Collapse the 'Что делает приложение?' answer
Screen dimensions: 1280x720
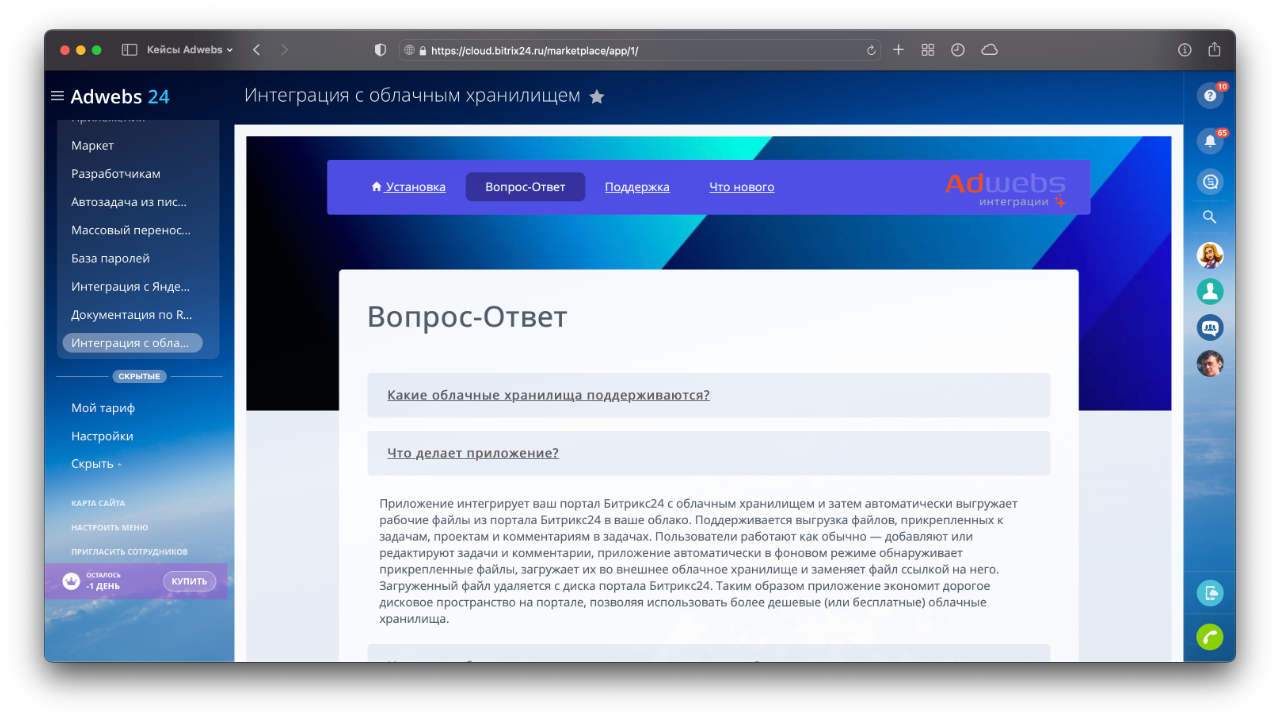pyautogui.click(x=473, y=453)
